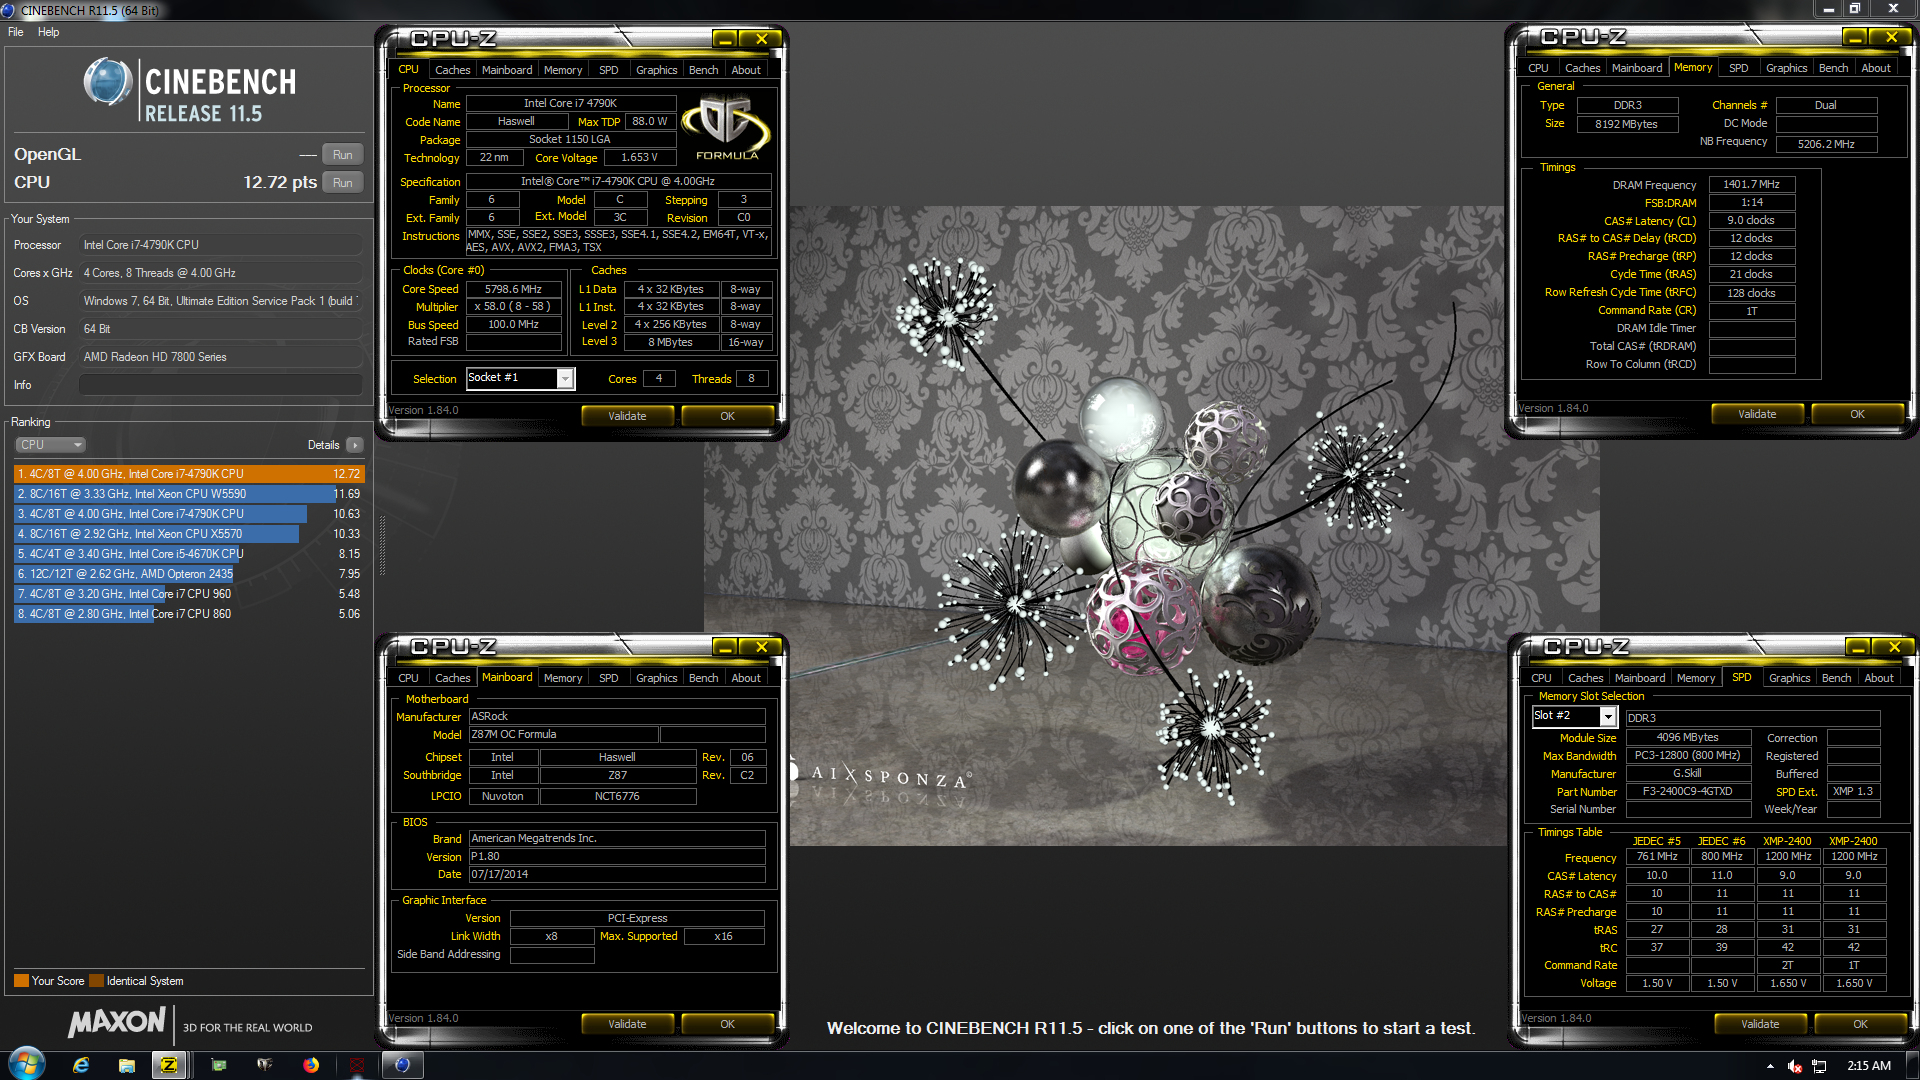Click the BIOS version P1.80 field
1920x1080 pixels.
(617, 857)
